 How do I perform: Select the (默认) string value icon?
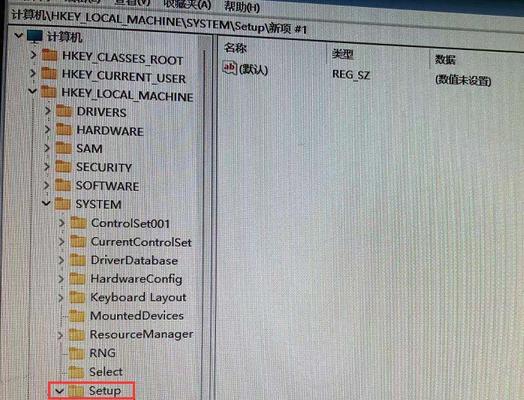click(230, 68)
